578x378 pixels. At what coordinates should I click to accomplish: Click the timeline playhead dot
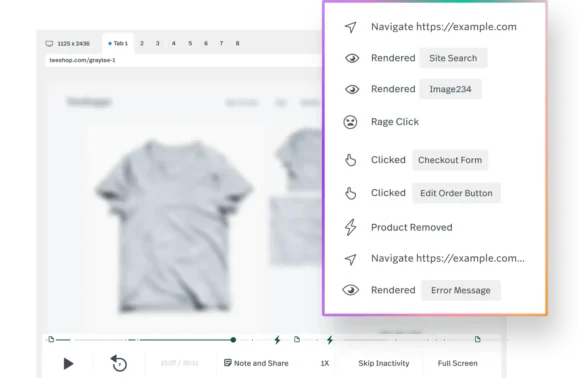pyautogui.click(x=233, y=340)
